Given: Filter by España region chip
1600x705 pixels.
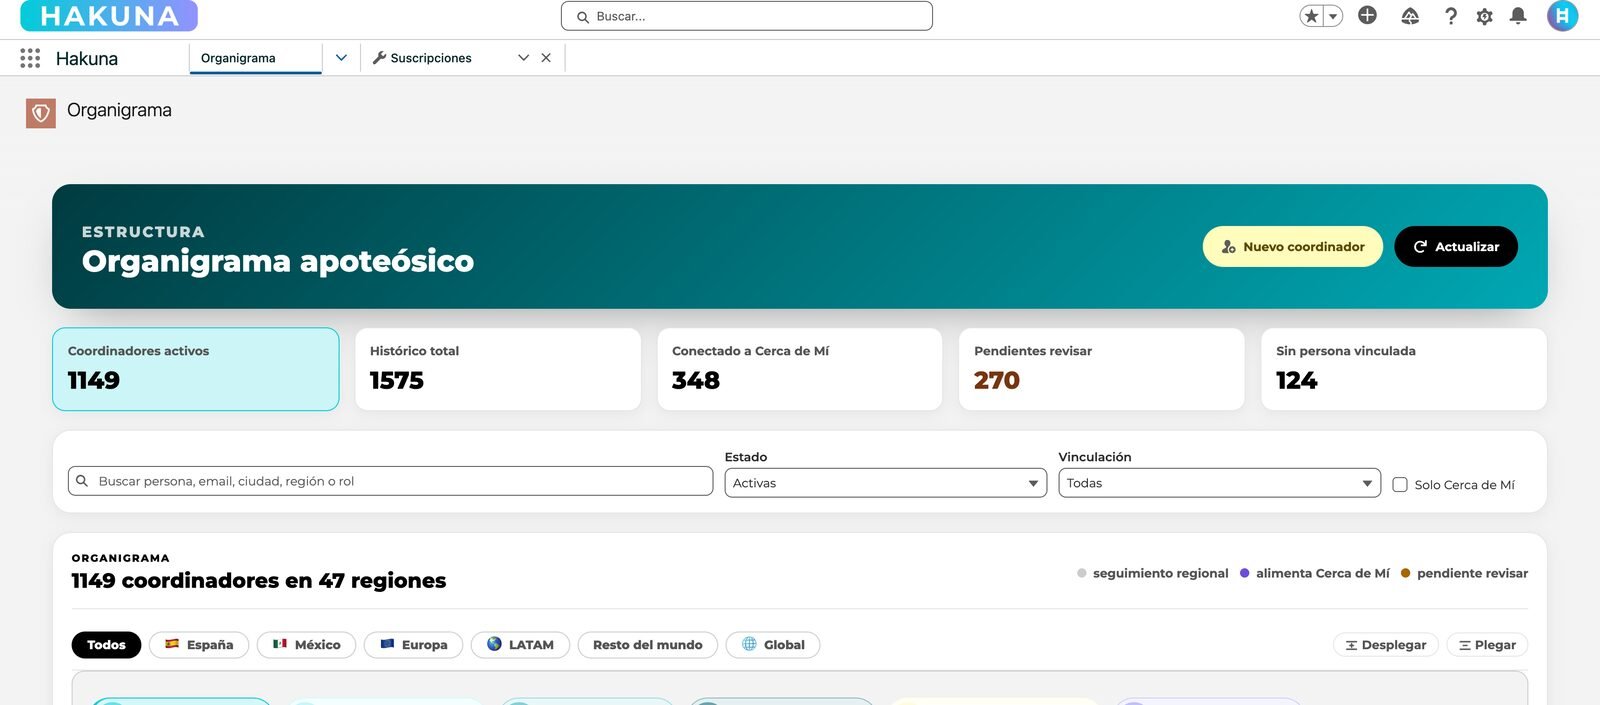Looking at the screenshot, I should (199, 645).
